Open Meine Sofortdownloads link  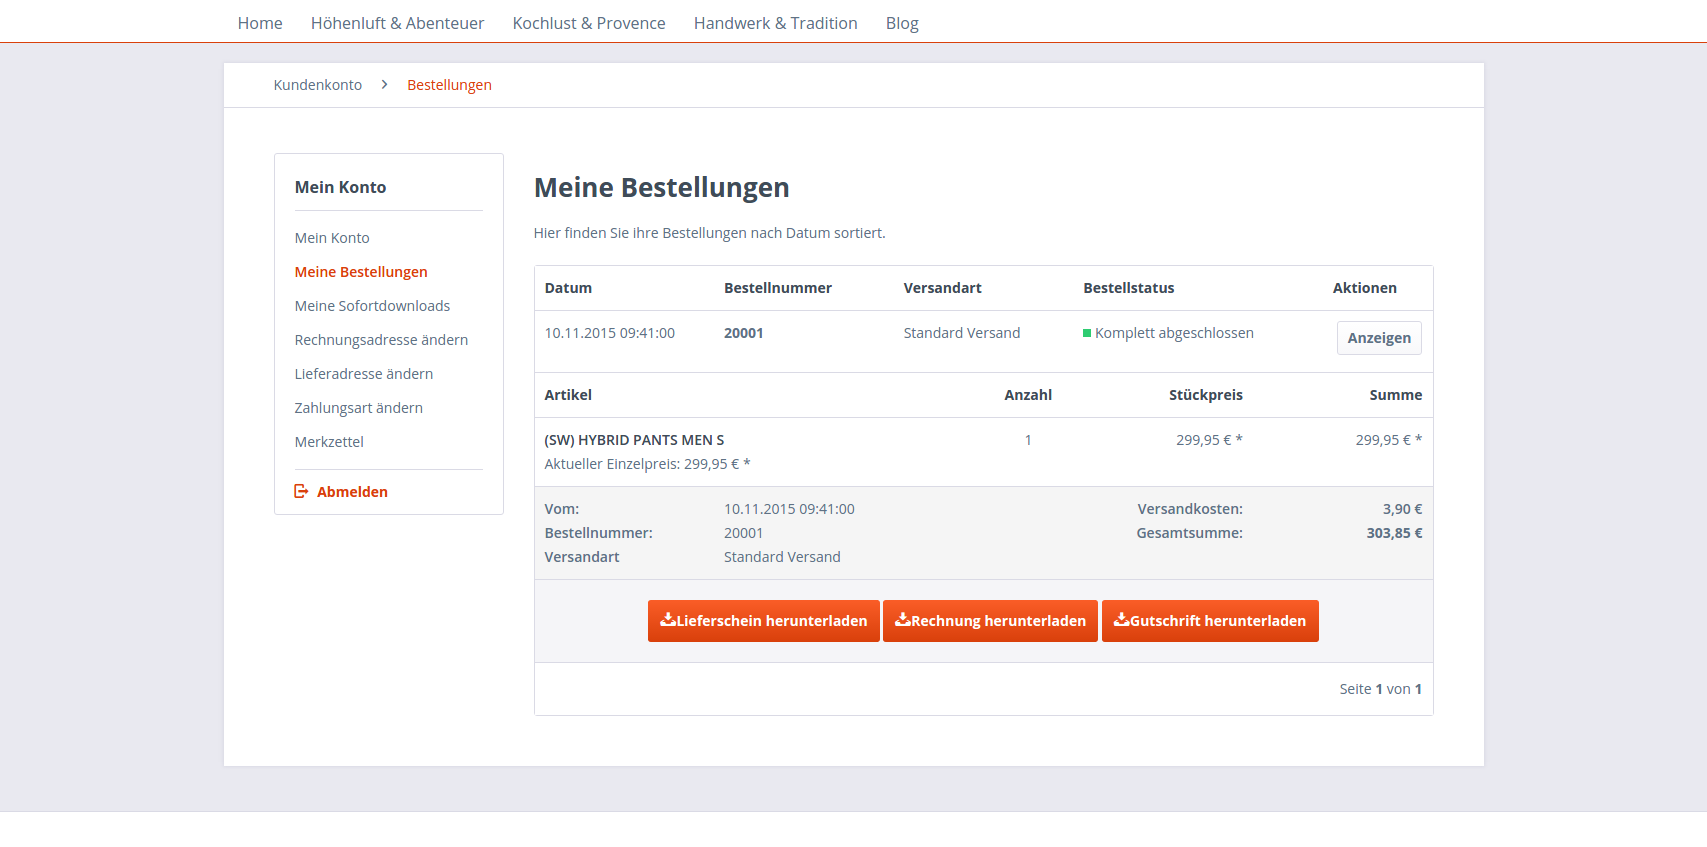372,306
